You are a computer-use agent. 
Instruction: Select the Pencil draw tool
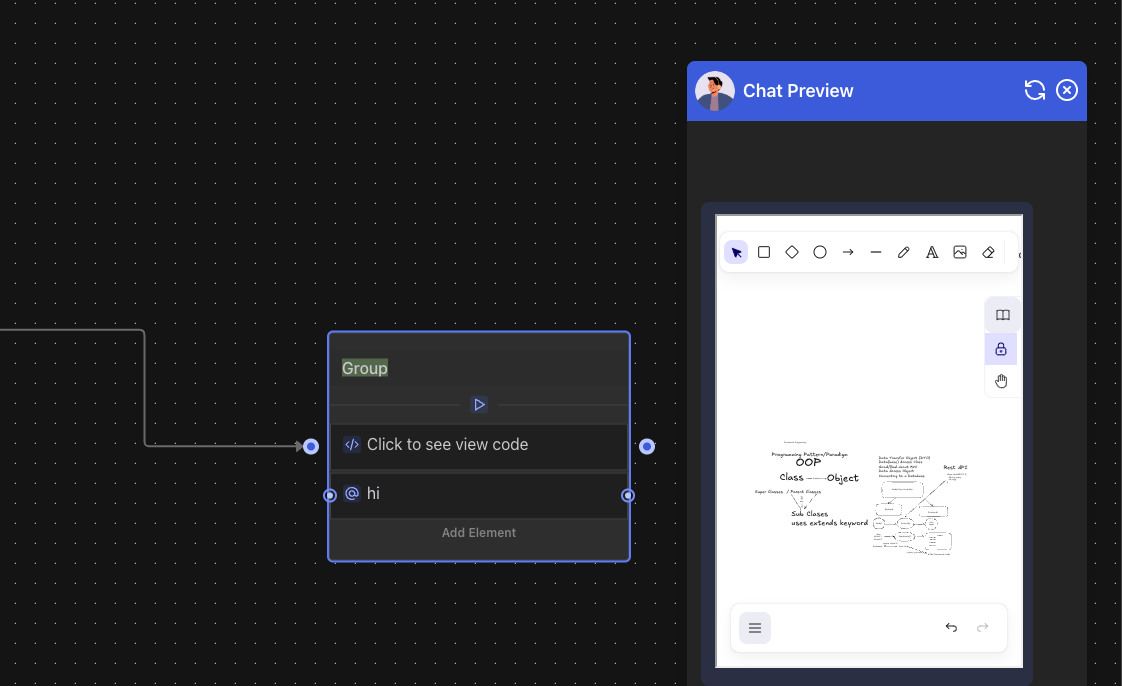(x=904, y=253)
